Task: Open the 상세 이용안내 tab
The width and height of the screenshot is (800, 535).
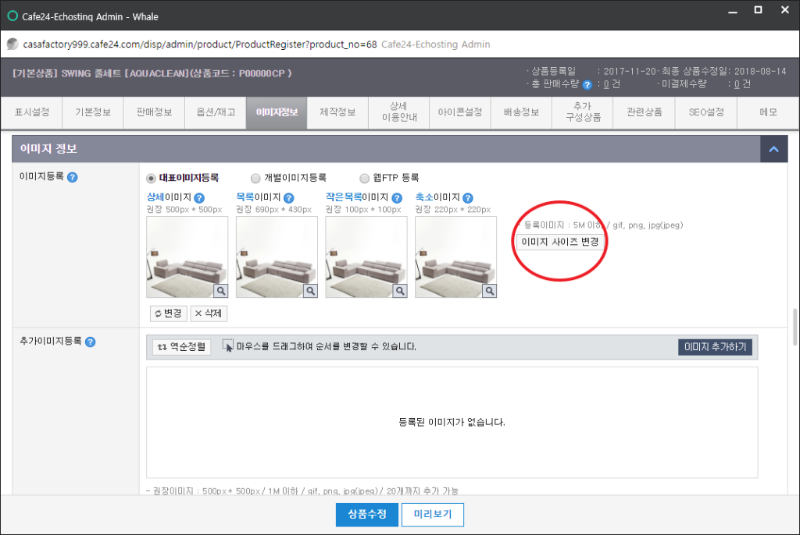Action: coord(399,112)
